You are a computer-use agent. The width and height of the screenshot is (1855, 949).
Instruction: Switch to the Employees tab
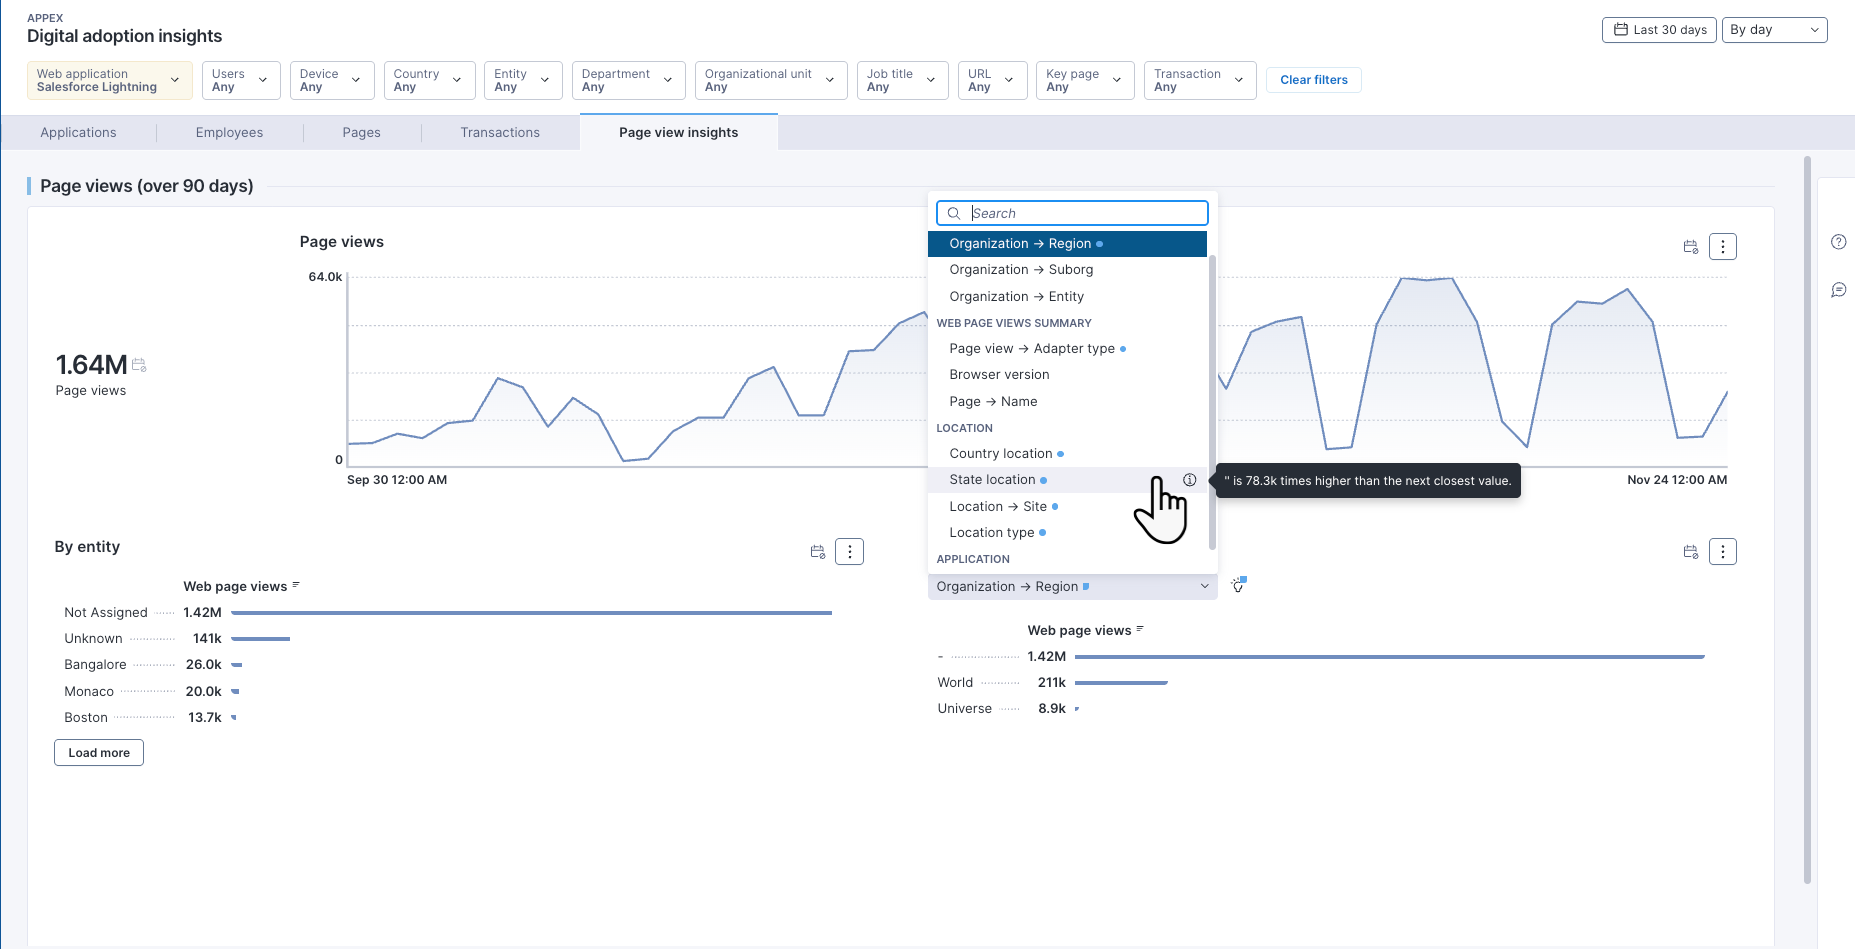pos(229,132)
